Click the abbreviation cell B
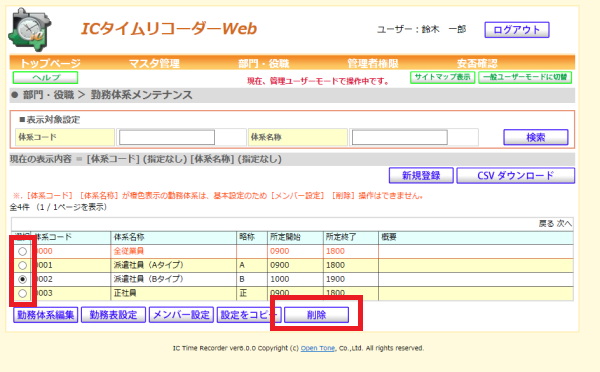The width and height of the screenshot is (600, 372). pos(252,279)
